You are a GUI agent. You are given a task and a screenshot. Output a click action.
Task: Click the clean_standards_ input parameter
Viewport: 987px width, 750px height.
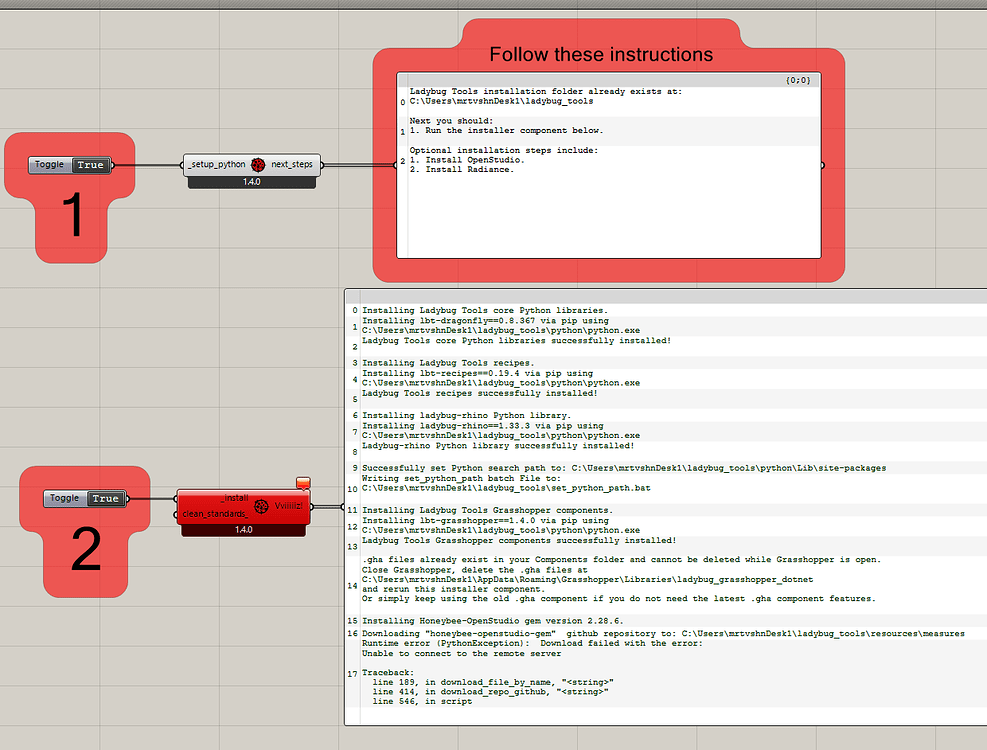click(215, 514)
